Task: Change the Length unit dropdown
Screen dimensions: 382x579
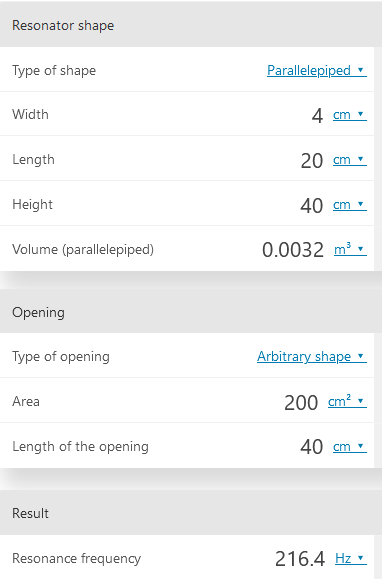Action: click(x=350, y=160)
